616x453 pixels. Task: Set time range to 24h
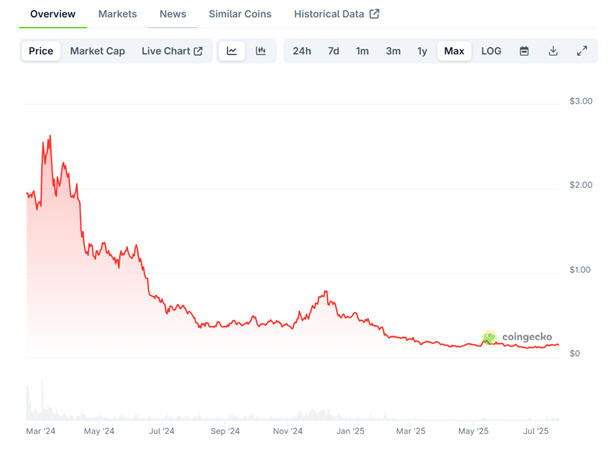coord(302,51)
